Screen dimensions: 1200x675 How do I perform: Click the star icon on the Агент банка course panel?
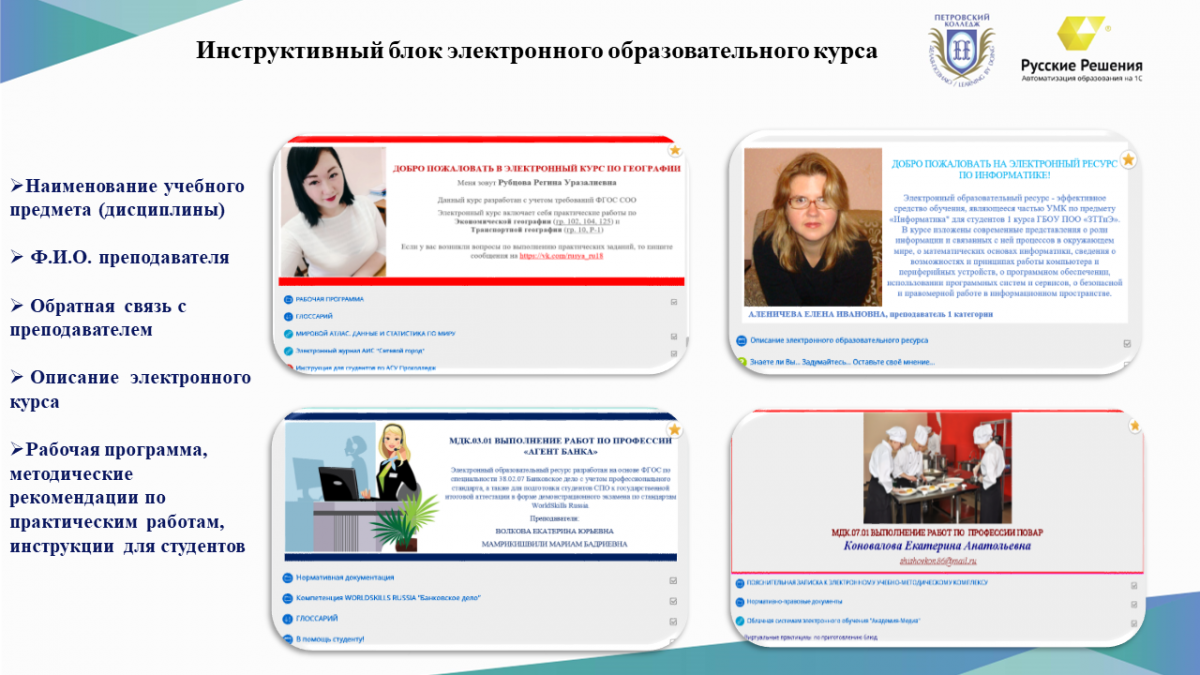pyautogui.click(x=675, y=429)
